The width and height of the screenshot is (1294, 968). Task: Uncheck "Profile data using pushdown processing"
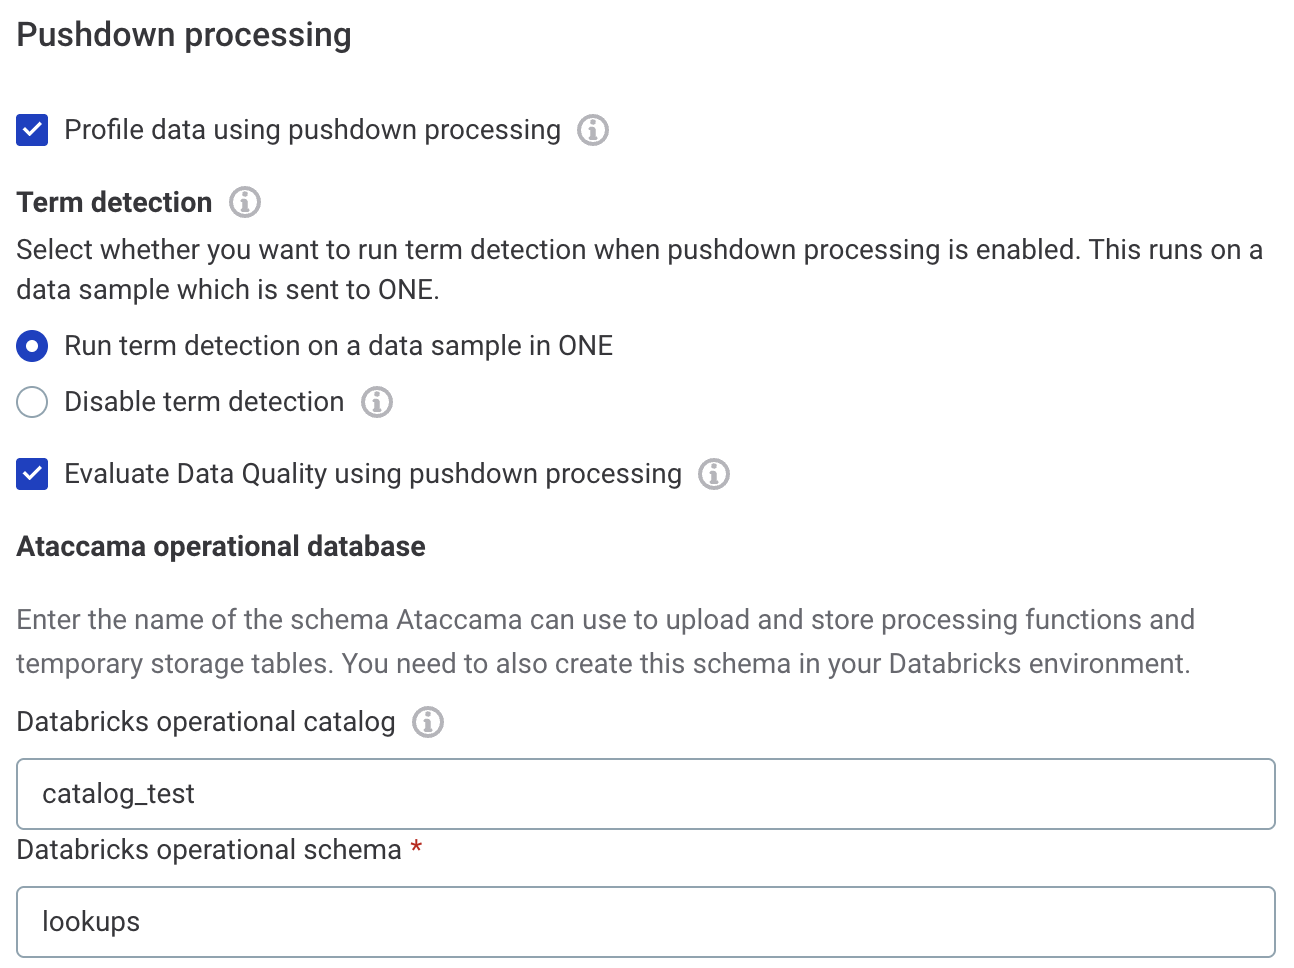coord(31,130)
